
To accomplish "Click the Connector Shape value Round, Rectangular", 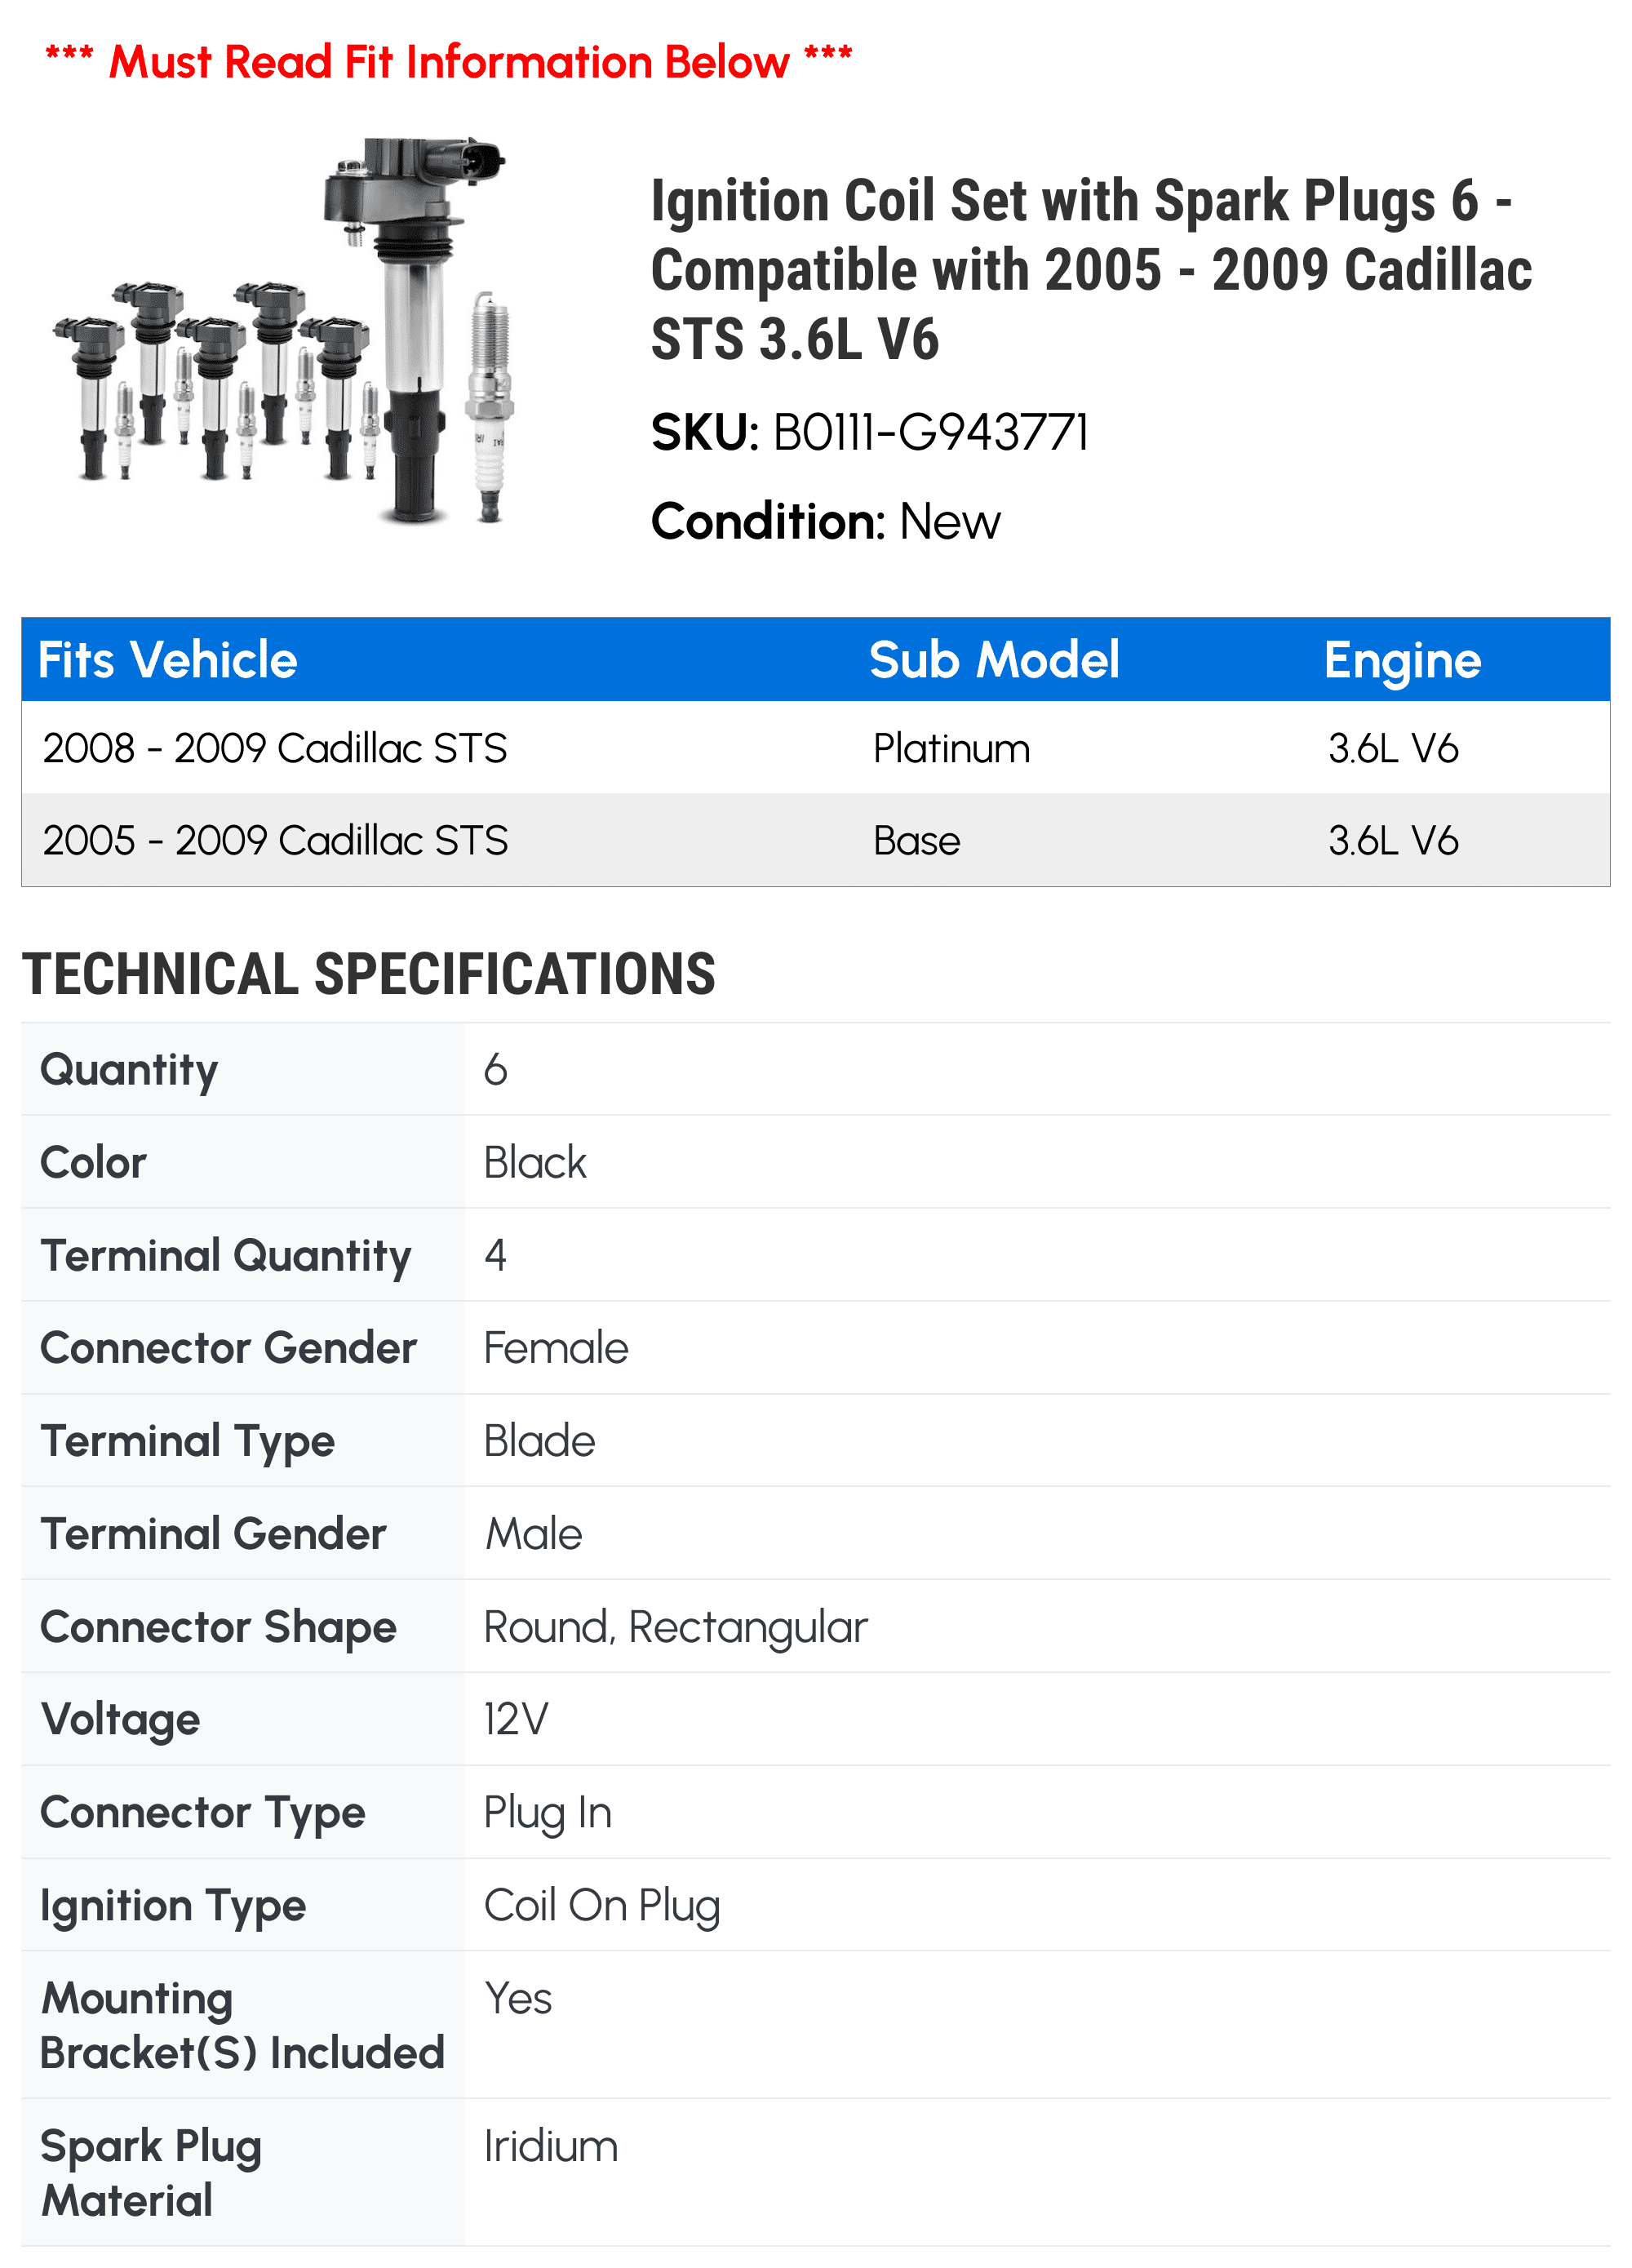I will pyautogui.click(x=675, y=1627).
